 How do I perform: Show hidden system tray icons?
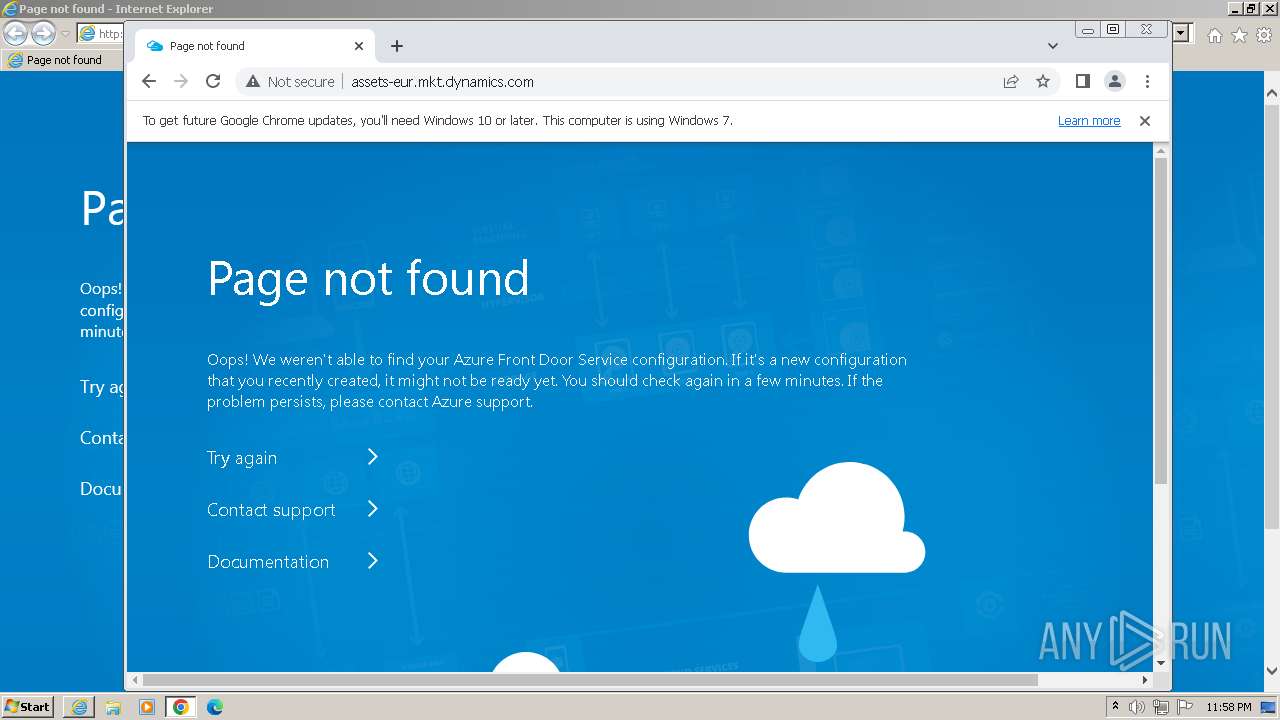[x=1115, y=707]
